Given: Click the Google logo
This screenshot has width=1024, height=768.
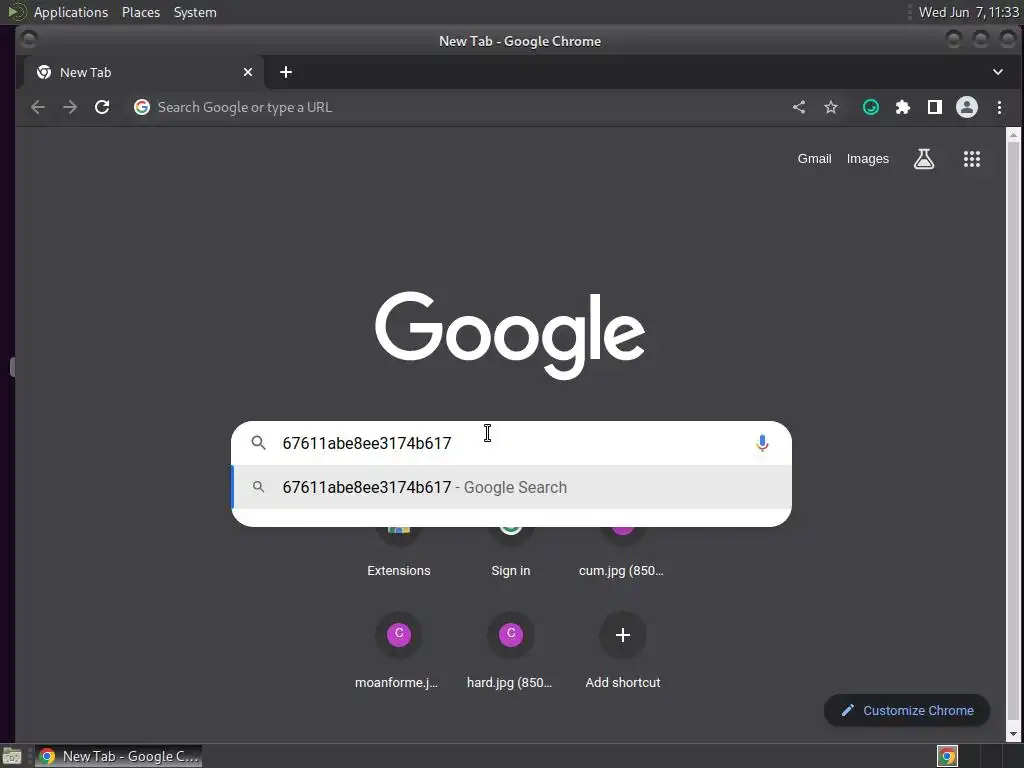Looking at the screenshot, I should coord(510,335).
